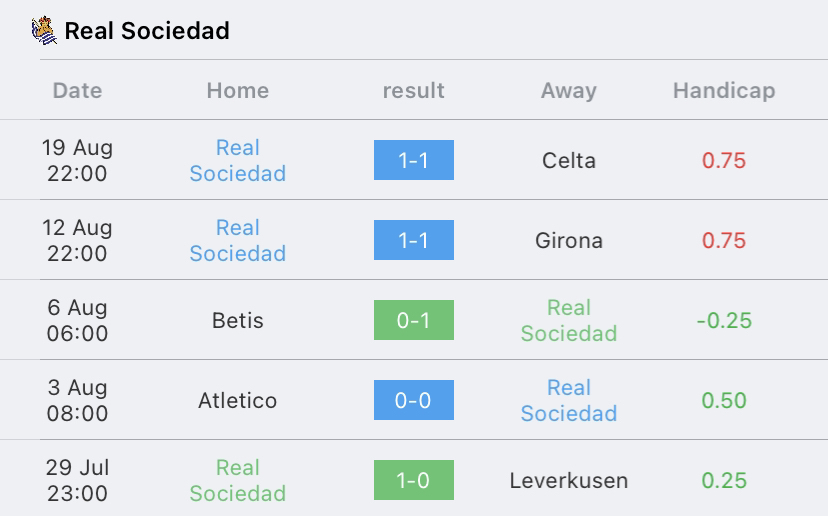The width and height of the screenshot is (828, 516).
Task: Open Real Sociedad home link, 19 Aug row
Action: pos(237,160)
